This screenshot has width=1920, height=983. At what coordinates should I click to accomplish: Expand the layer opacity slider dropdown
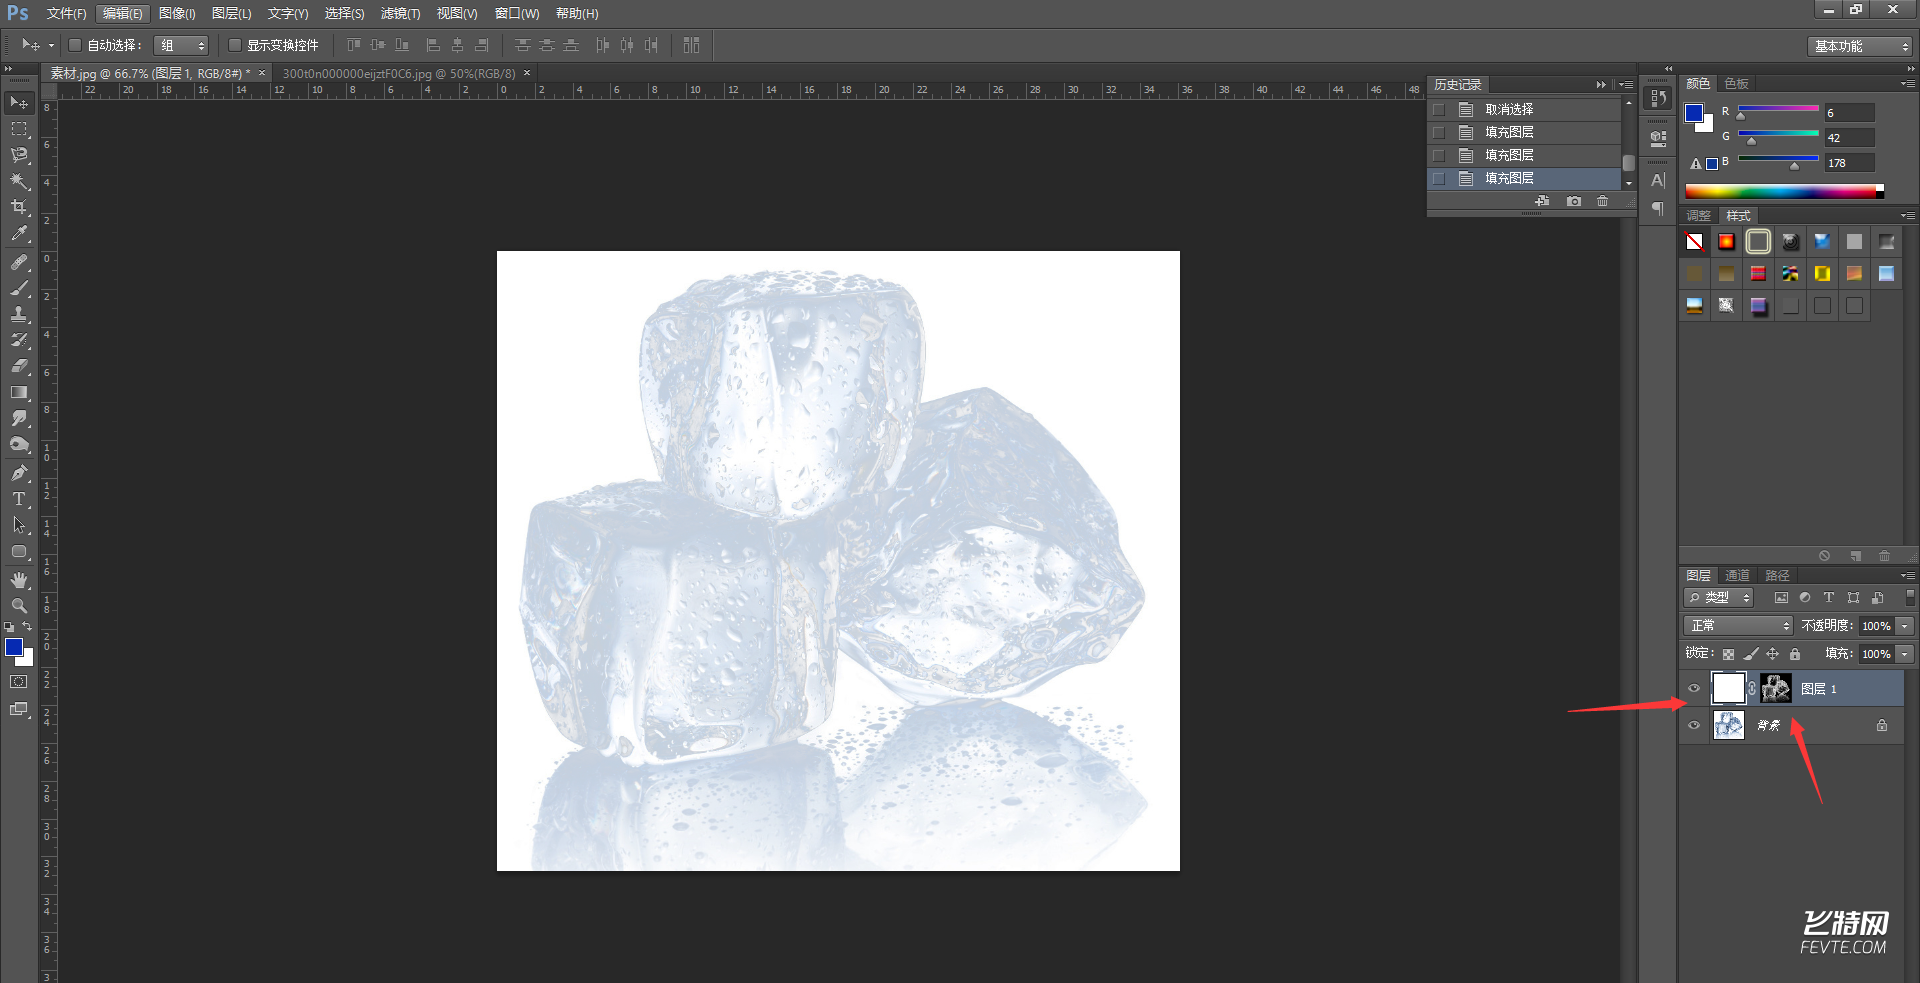[1905, 625]
